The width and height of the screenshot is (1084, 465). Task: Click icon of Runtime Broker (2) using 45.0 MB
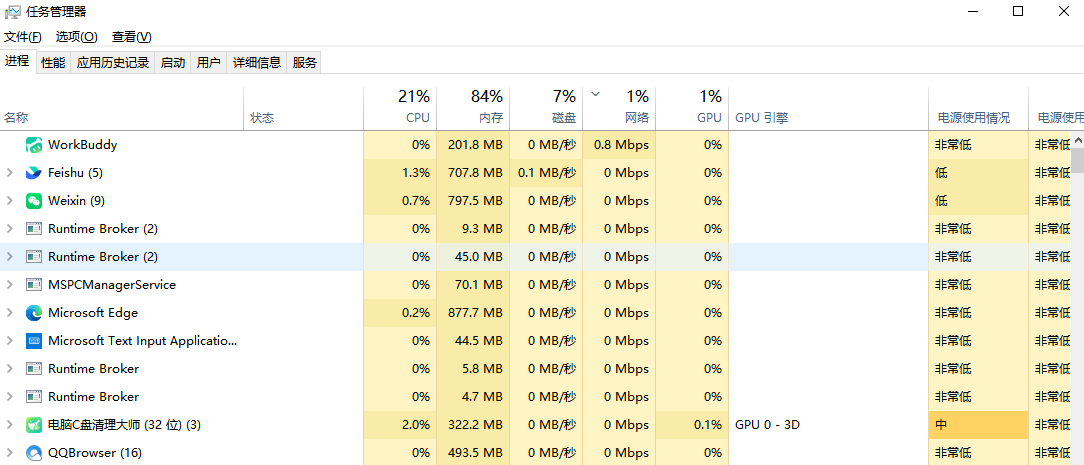(x=34, y=257)
